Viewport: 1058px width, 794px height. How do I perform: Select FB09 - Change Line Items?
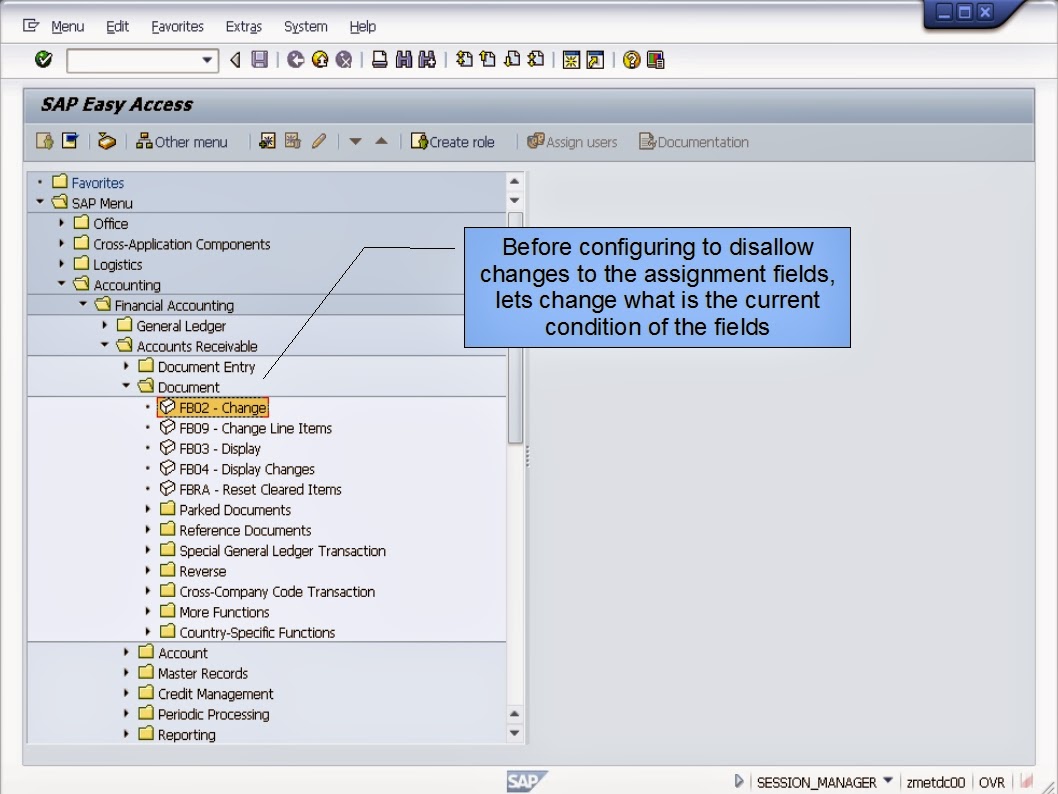(246, 428)
